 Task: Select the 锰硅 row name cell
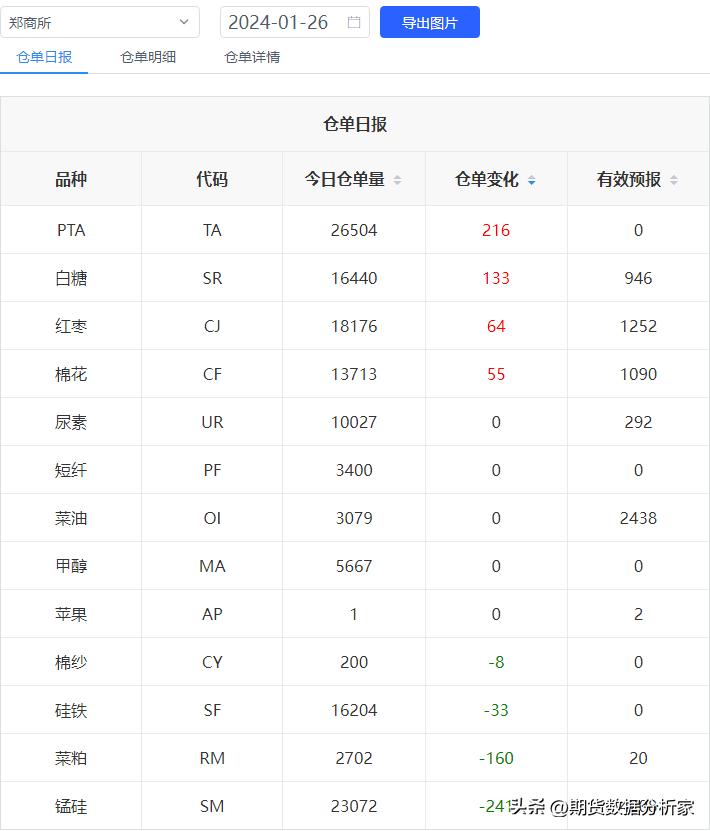71,806
